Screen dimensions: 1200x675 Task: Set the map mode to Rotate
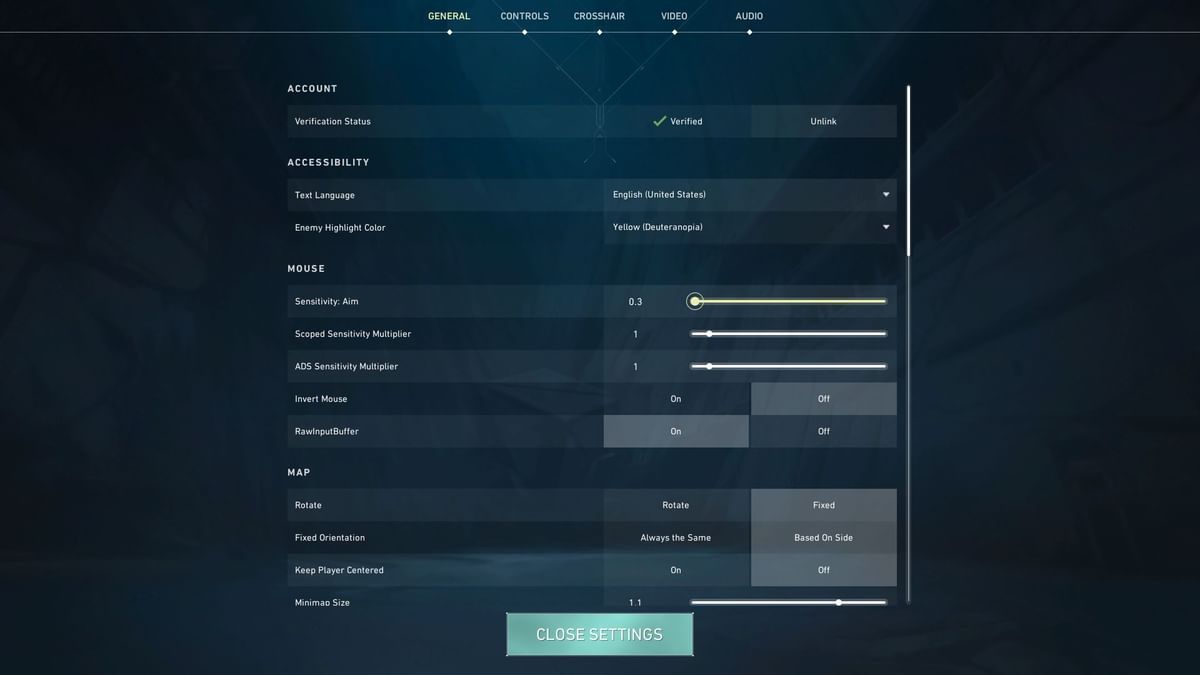pos(676,505)
